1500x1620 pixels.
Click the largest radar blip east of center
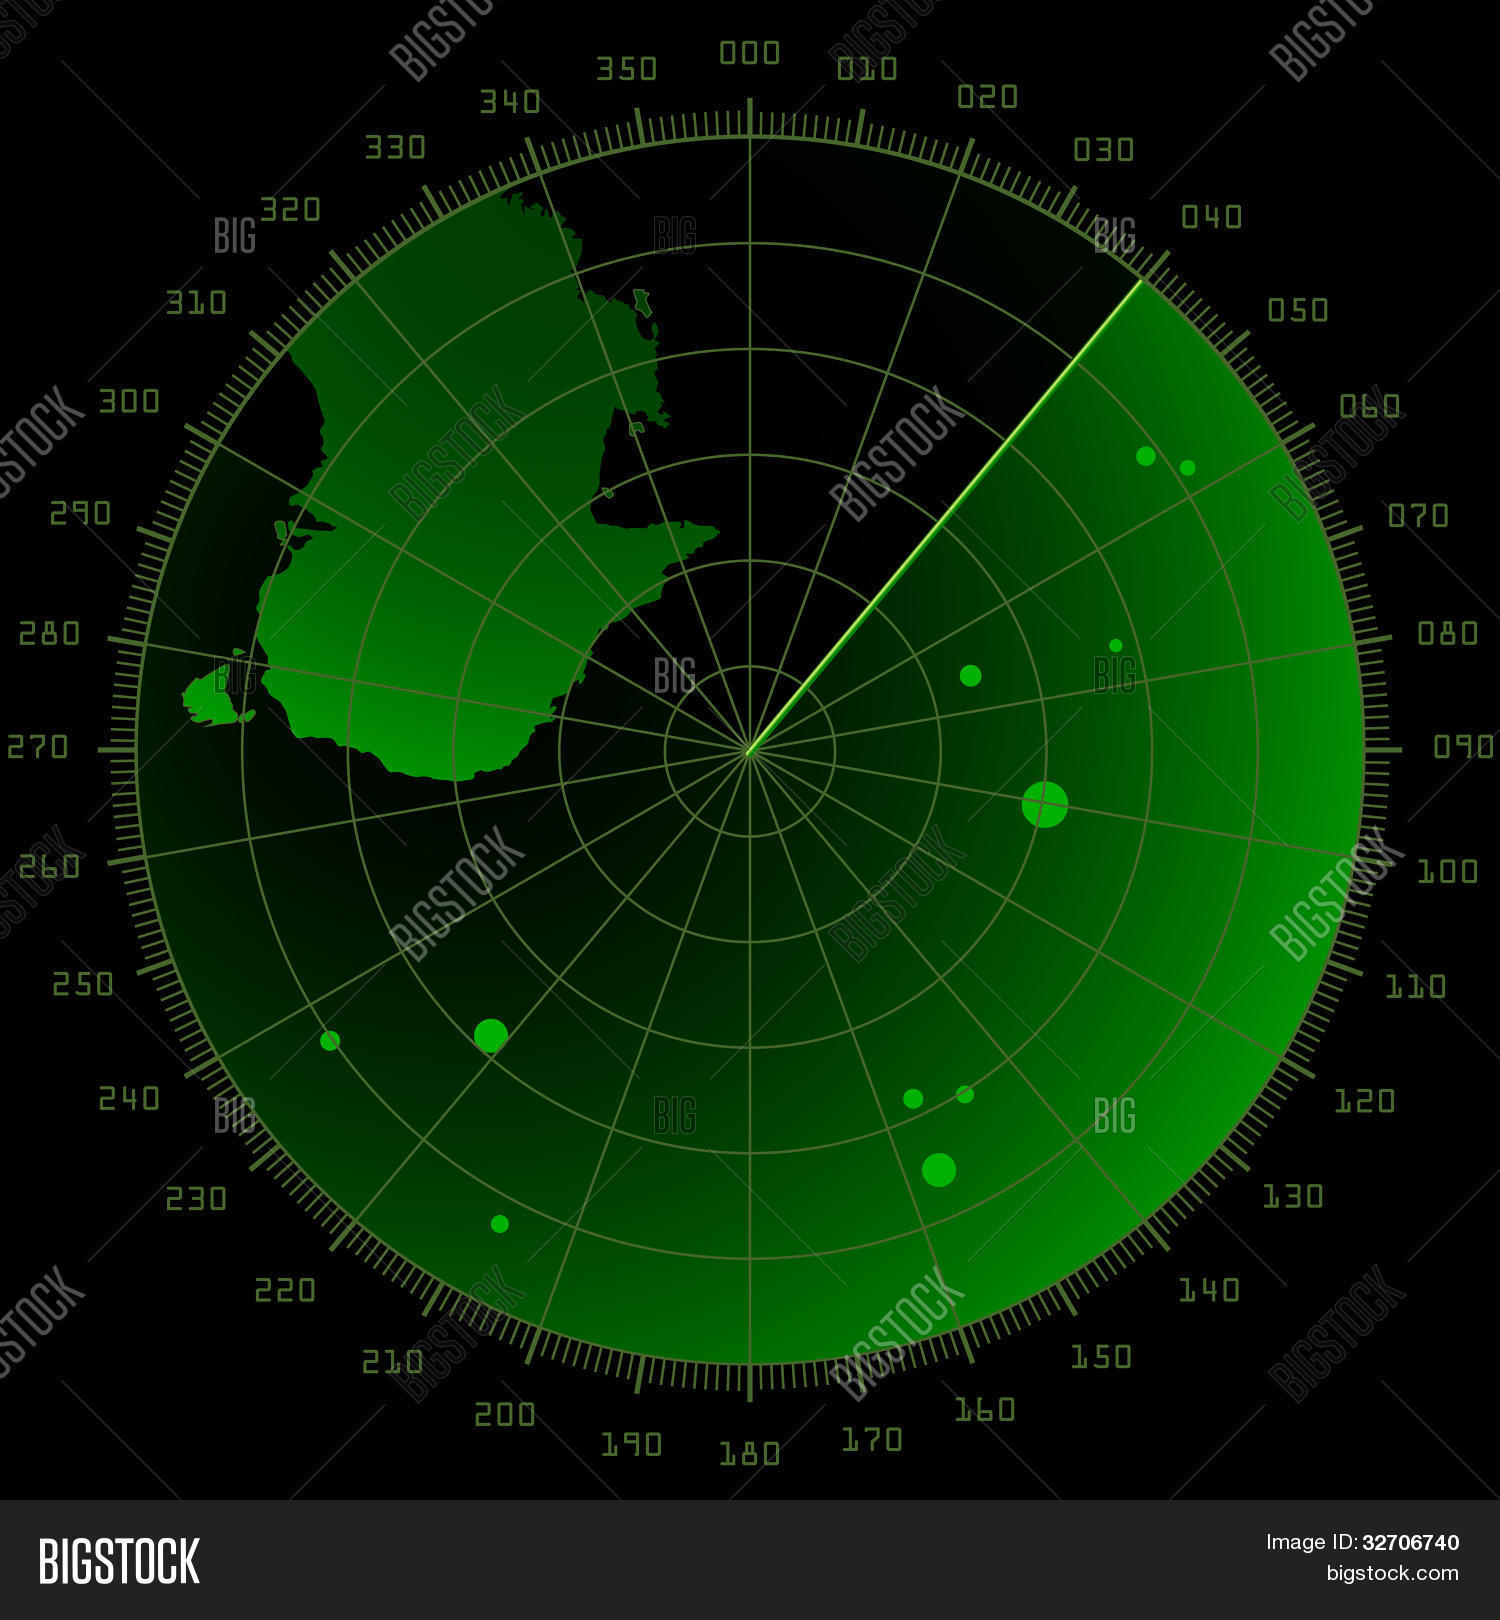pos(1044,804)
